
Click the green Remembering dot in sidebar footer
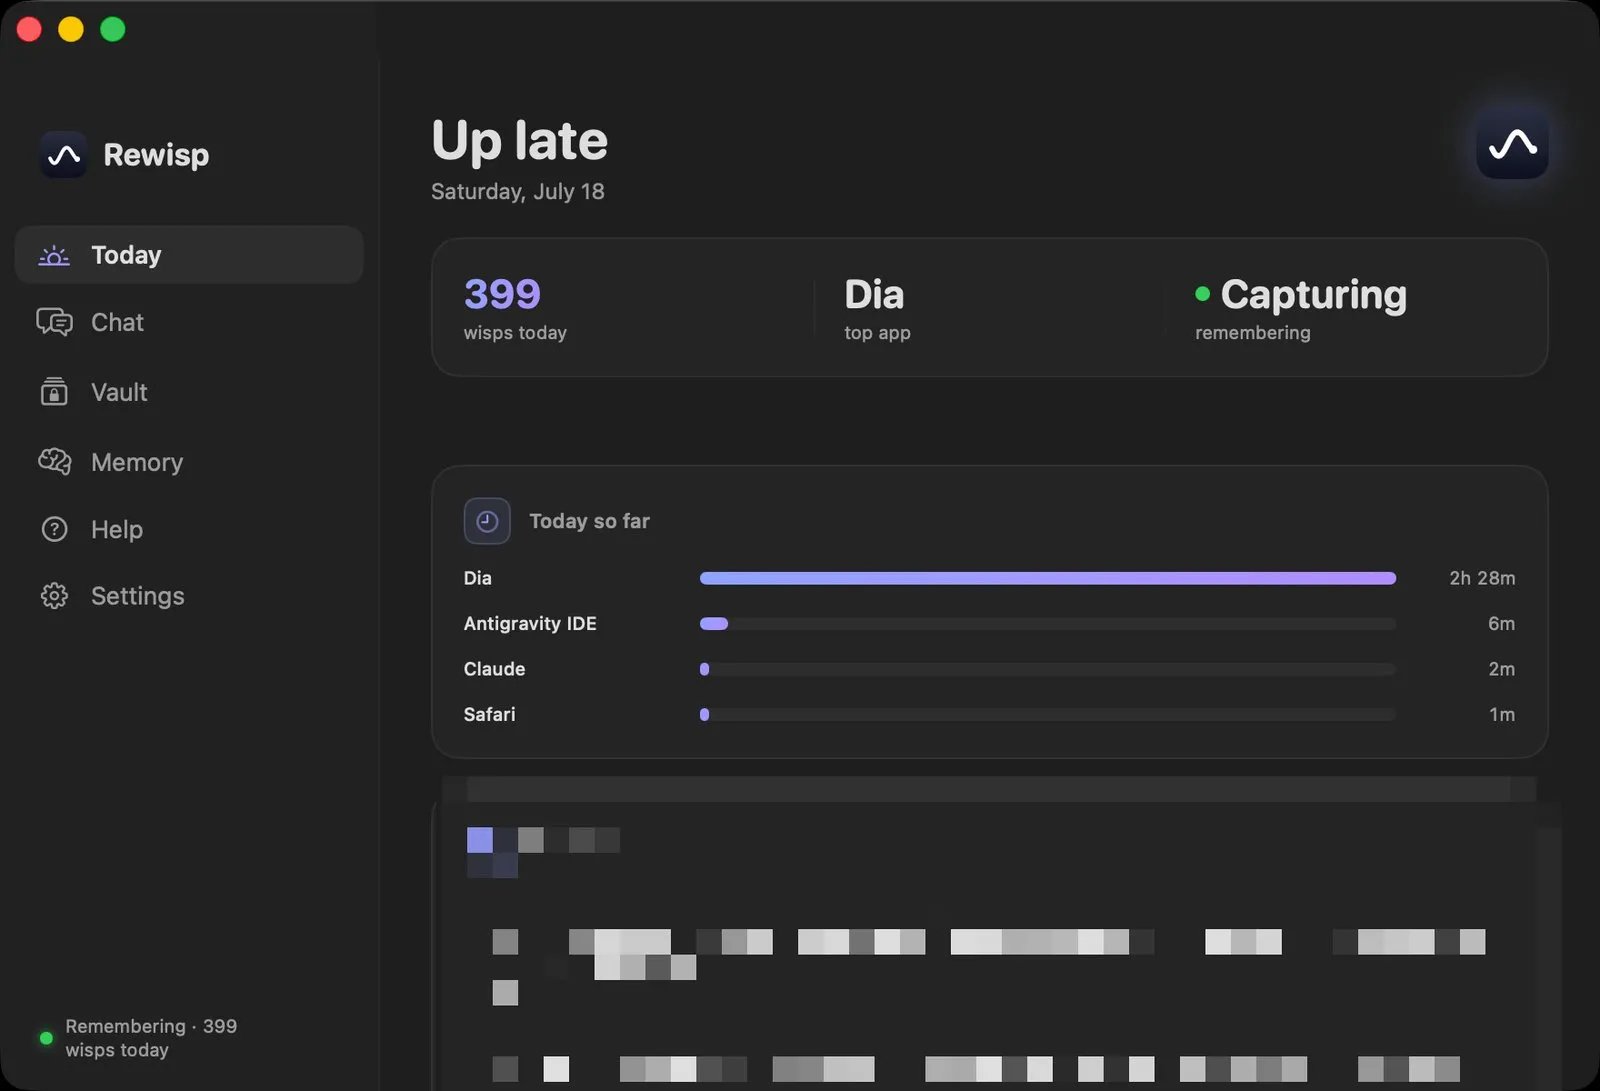[46, 1038]
